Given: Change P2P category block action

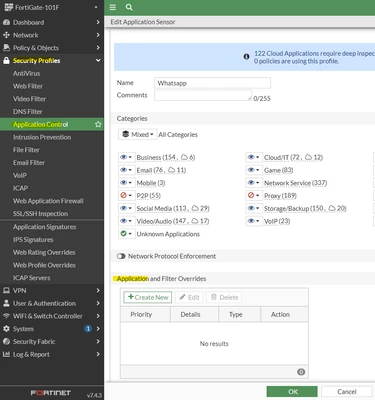Looking at the screenshot, I should pos(126,196).
